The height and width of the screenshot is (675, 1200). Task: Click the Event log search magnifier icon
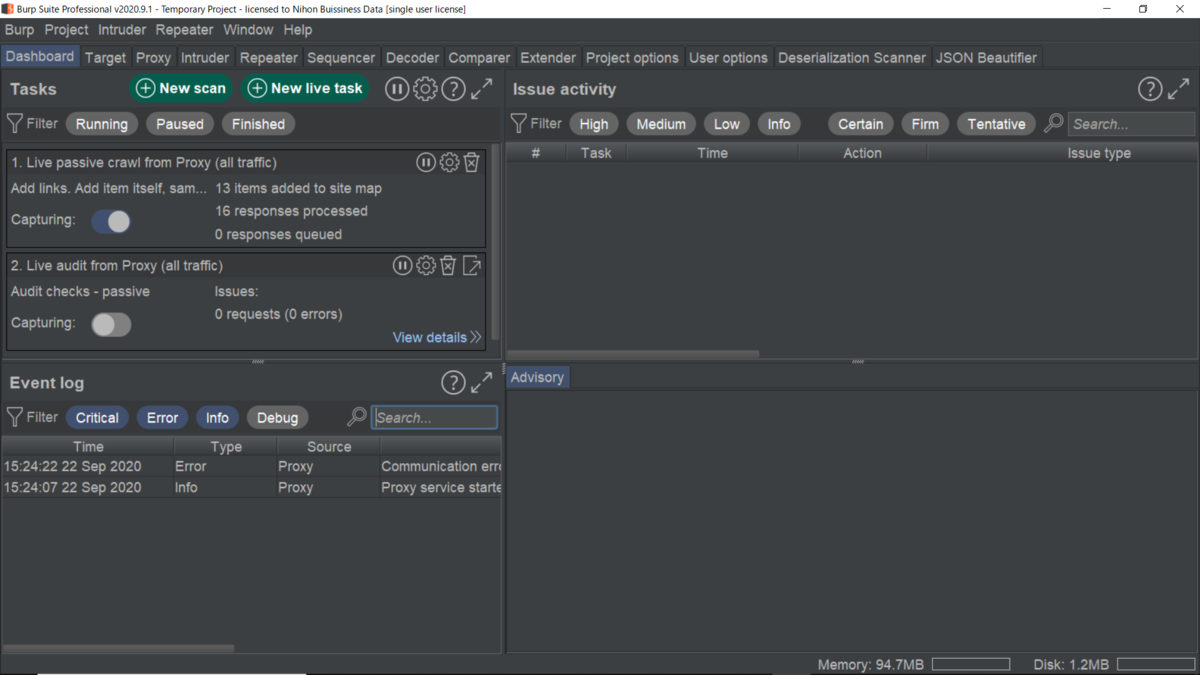[x=356, y=417]
